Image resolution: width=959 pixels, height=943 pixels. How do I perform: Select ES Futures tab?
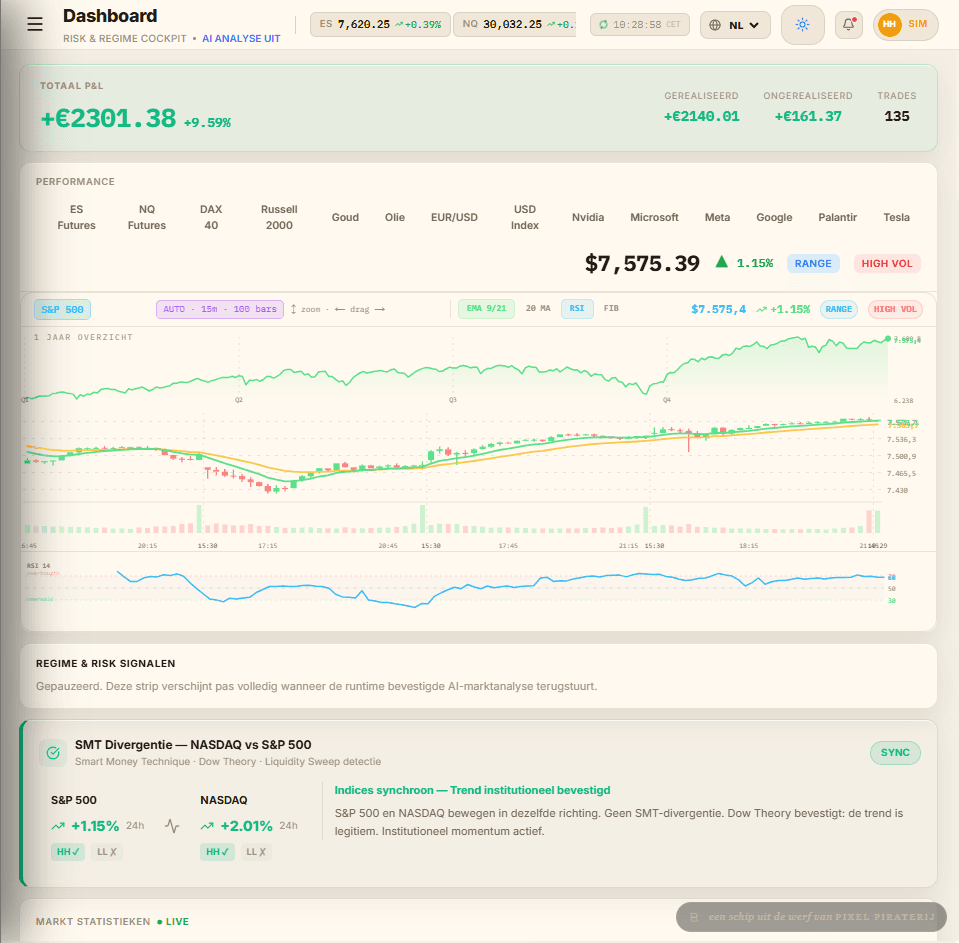76,217
